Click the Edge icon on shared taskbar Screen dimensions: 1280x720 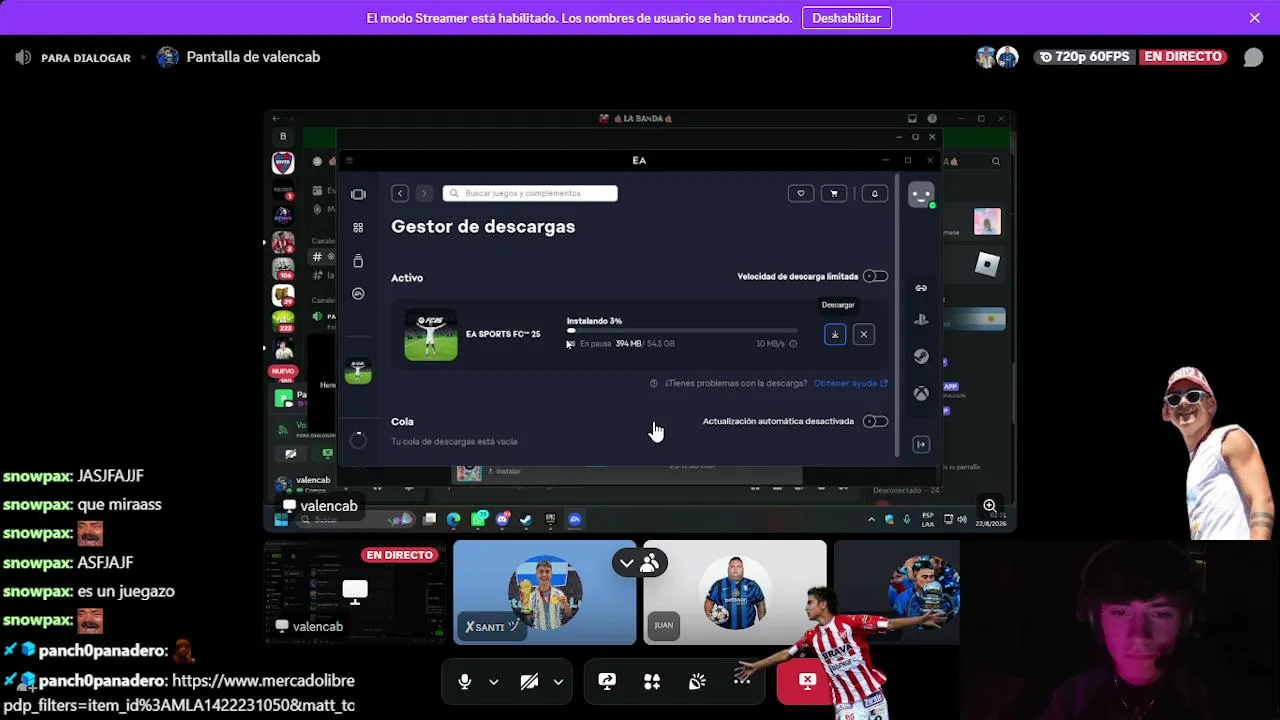(453, 519)
